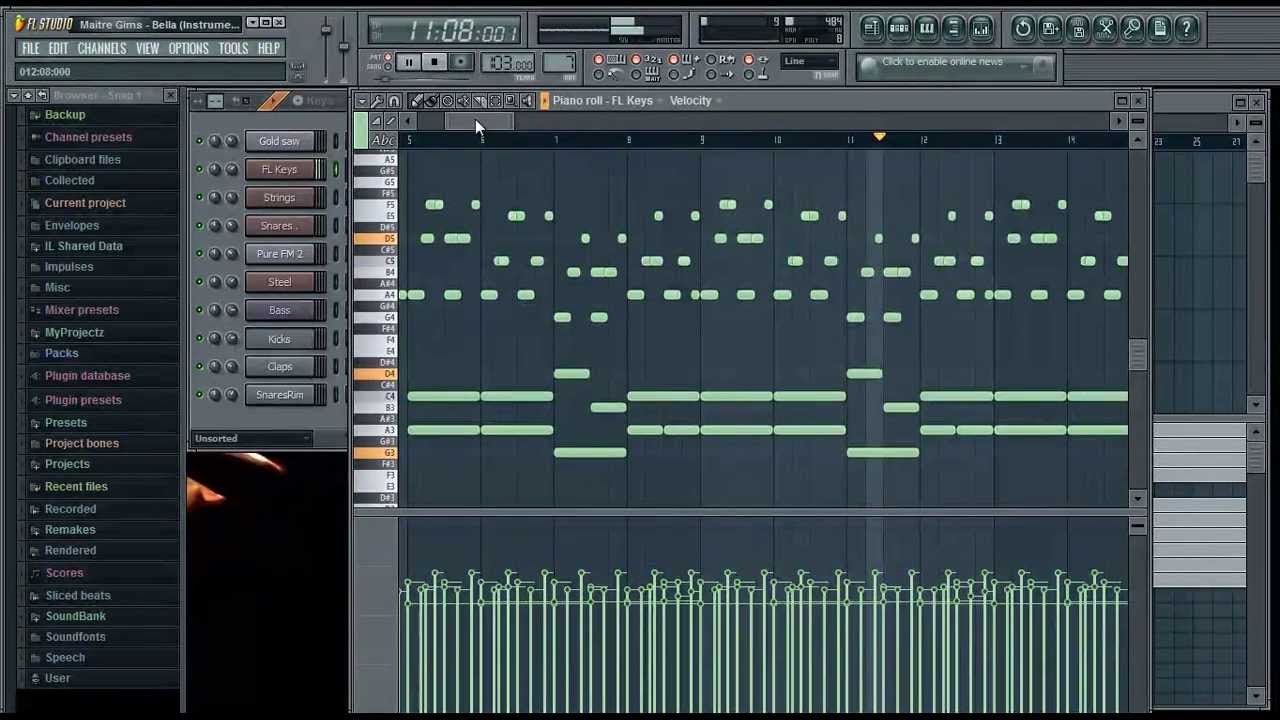This screenshot has height=720, width=1280.
Task: Open the Mixer view icon
Action: (980, 28)
